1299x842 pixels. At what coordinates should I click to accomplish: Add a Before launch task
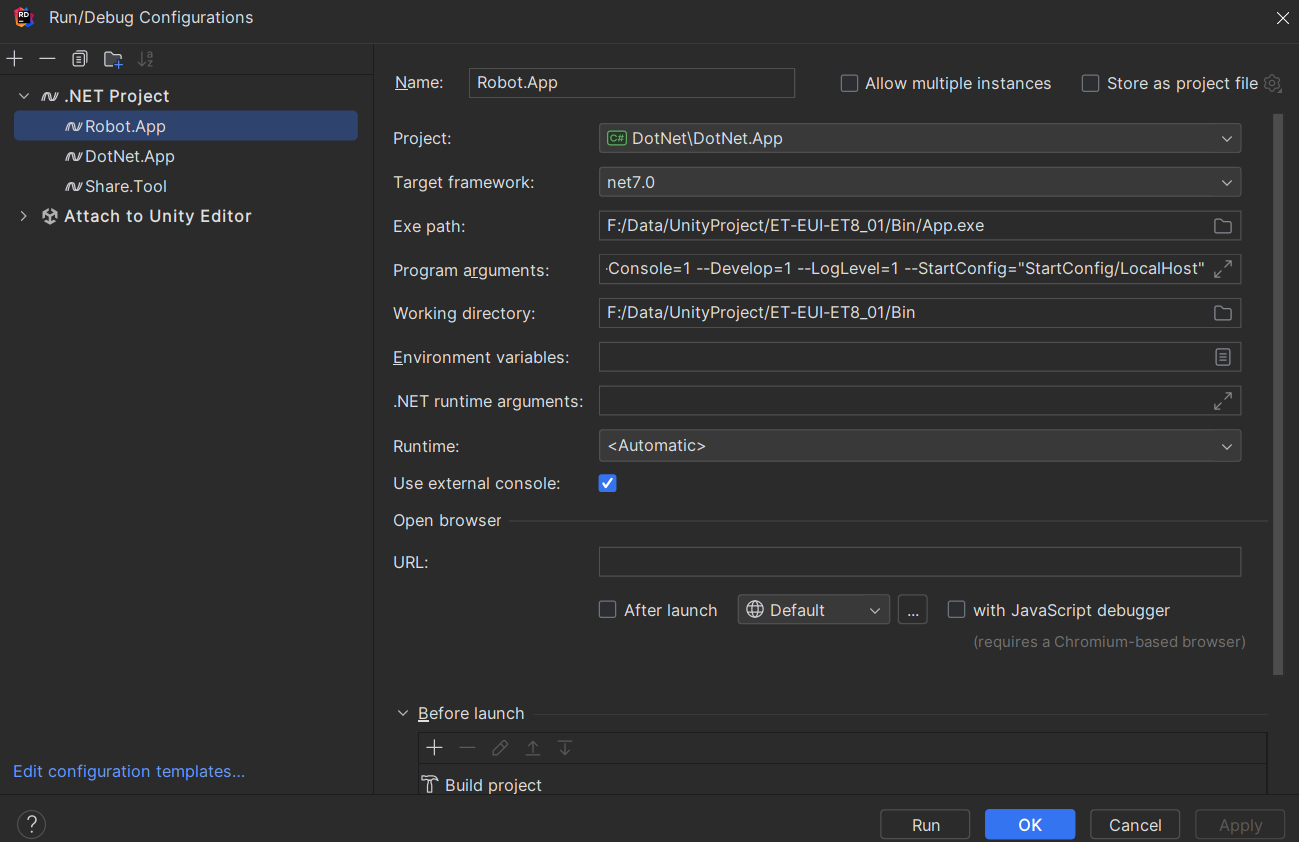pyautogui.click(x=434, y=748)
